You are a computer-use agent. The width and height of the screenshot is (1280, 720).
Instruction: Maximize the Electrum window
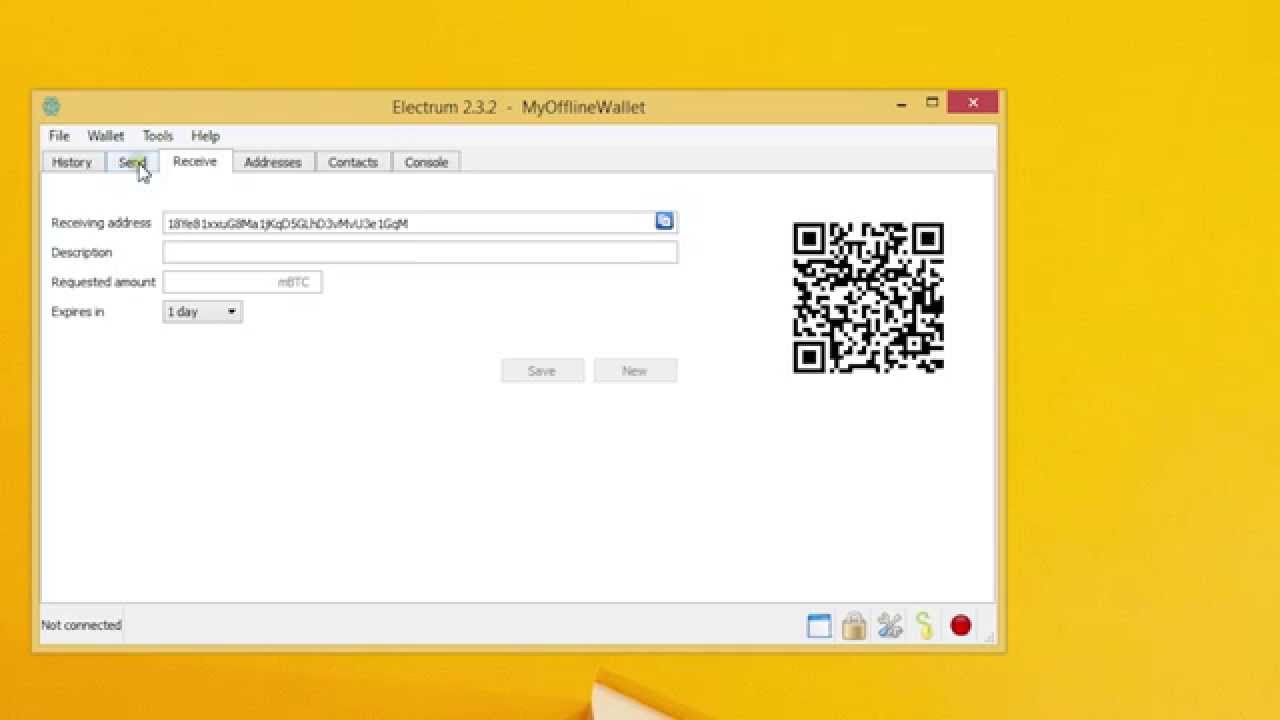(x=932, y=102)
